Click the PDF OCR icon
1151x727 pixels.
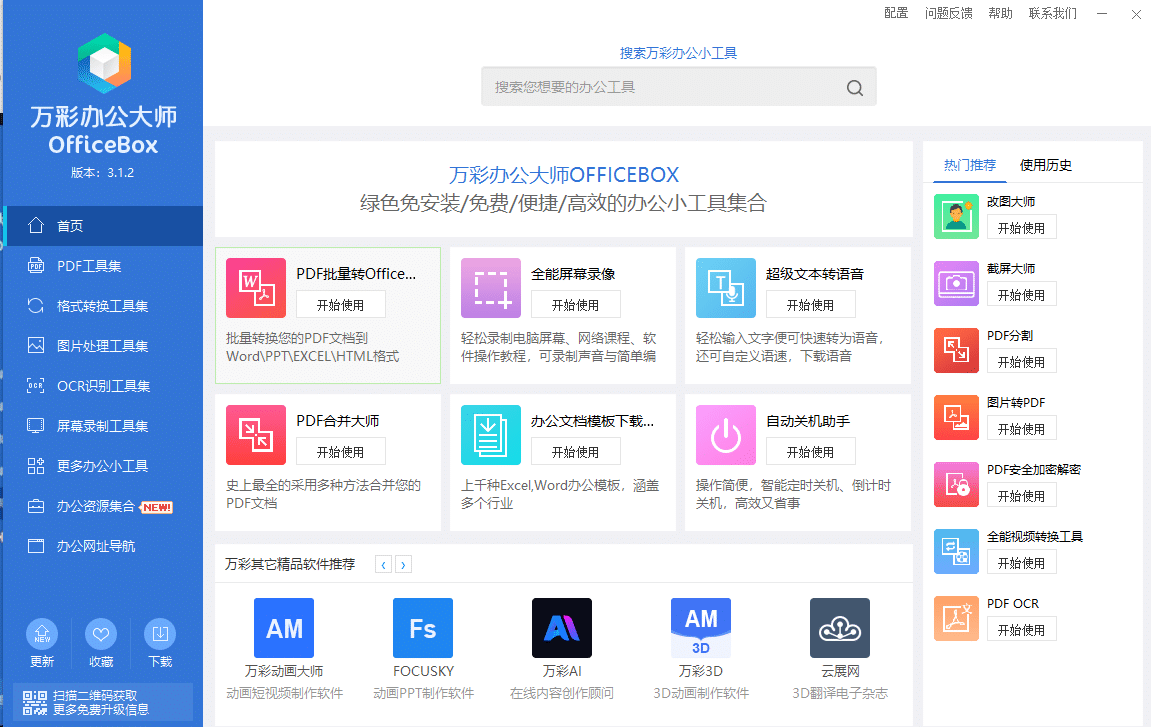[x=956, y=618]
